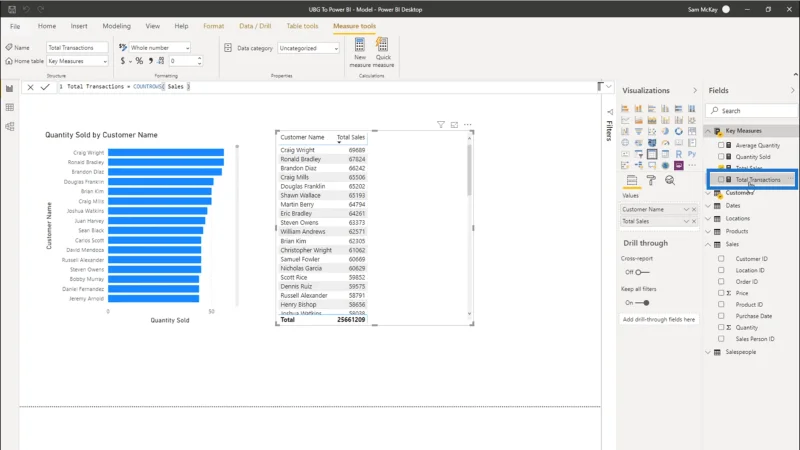Select the clustered column chart visualization
Screen dimensions: 800x450
point(665,108)
